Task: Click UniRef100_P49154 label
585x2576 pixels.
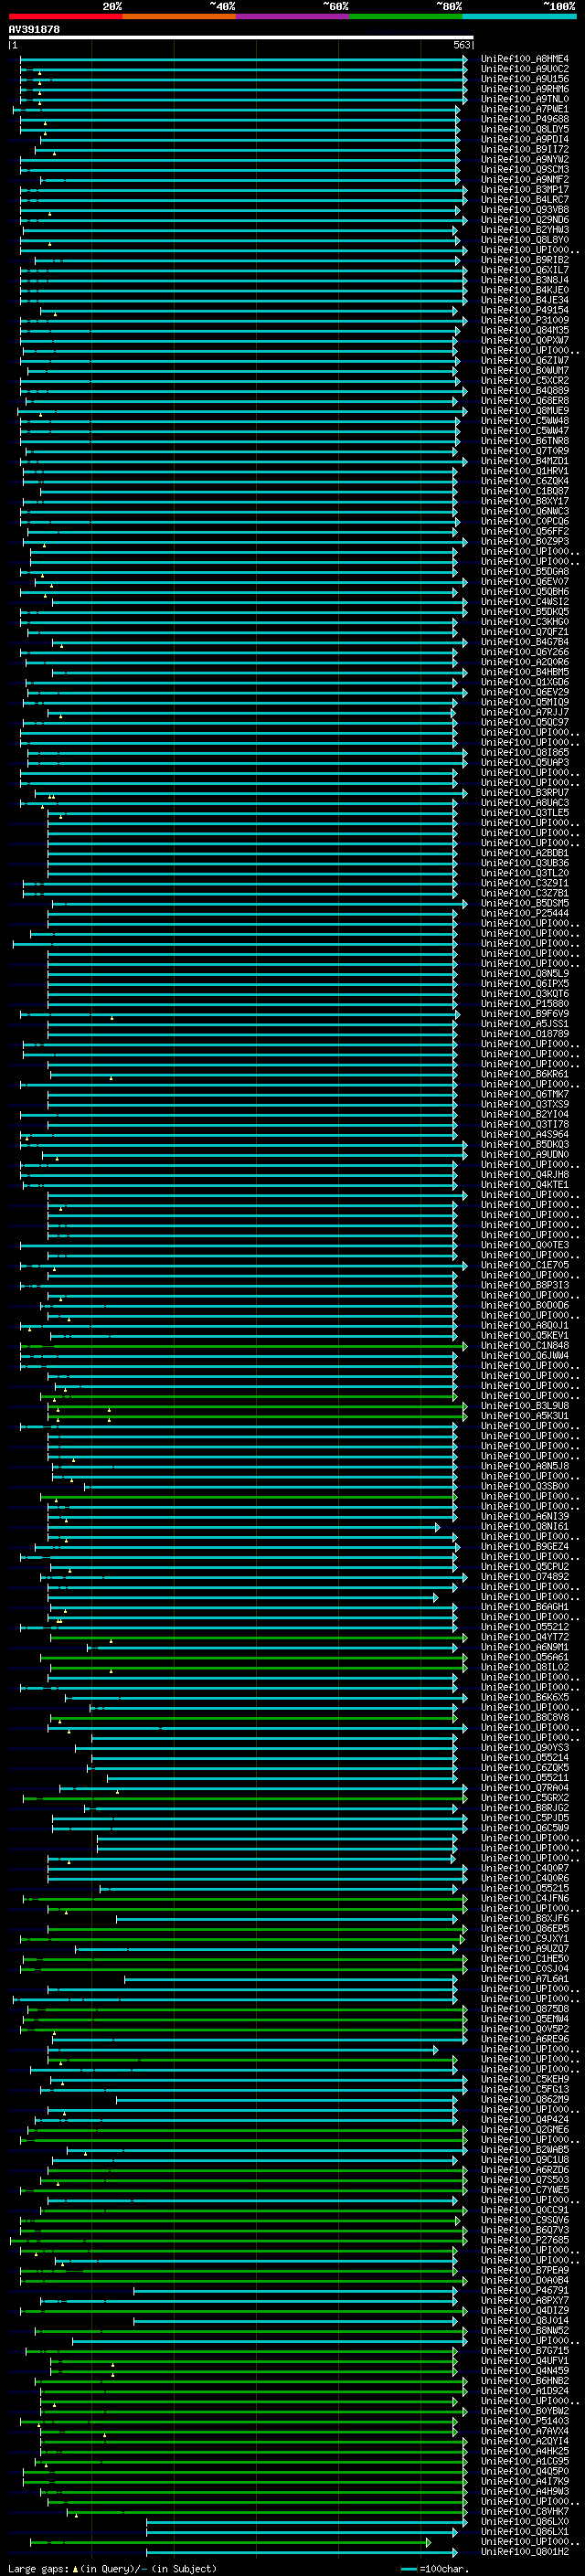Action: pos(525,310)
